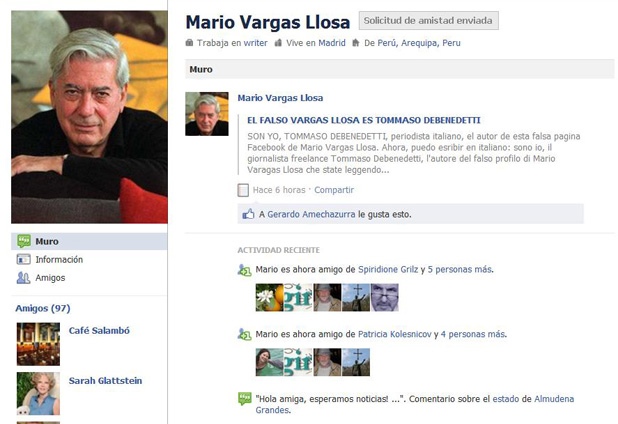618x424 pixels.
Task: Open Café Salambó friend thumbnail
Action: (38, 344)
